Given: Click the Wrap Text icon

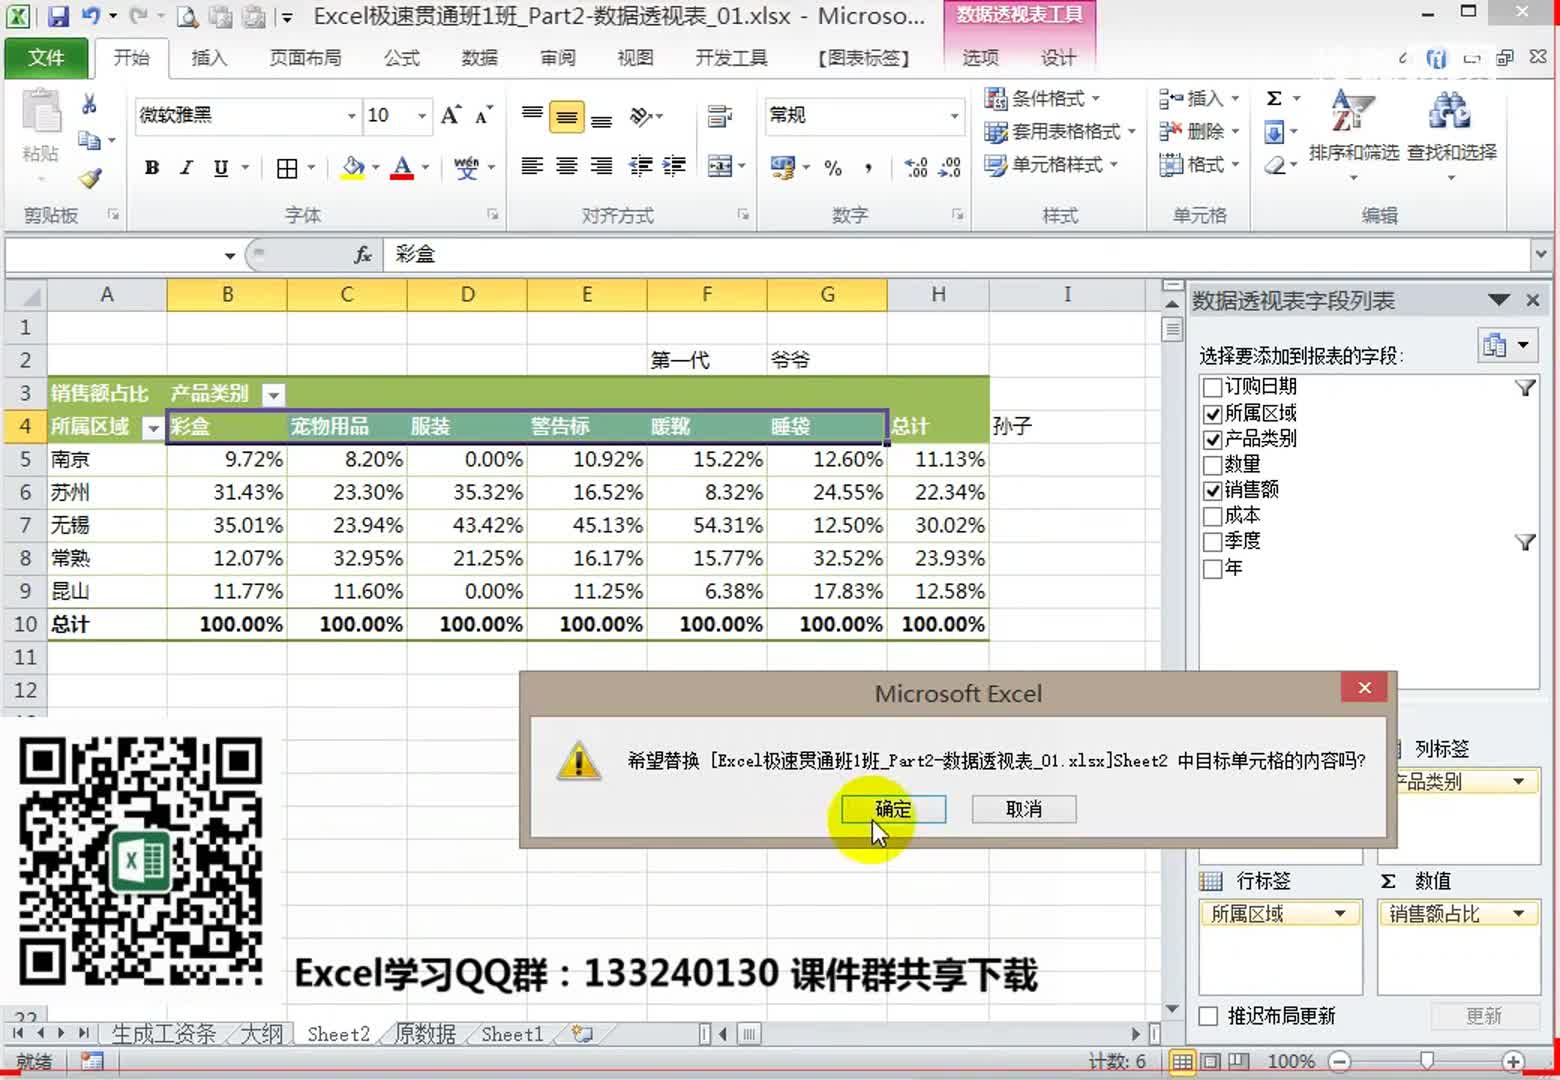Looking at the screenshot, I should (719, 117).
